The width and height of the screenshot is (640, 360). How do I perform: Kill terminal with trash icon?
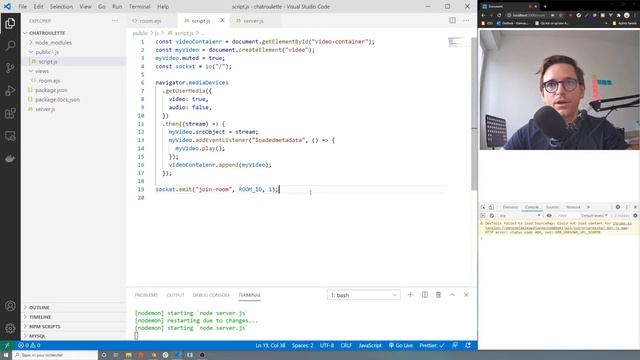438,295
